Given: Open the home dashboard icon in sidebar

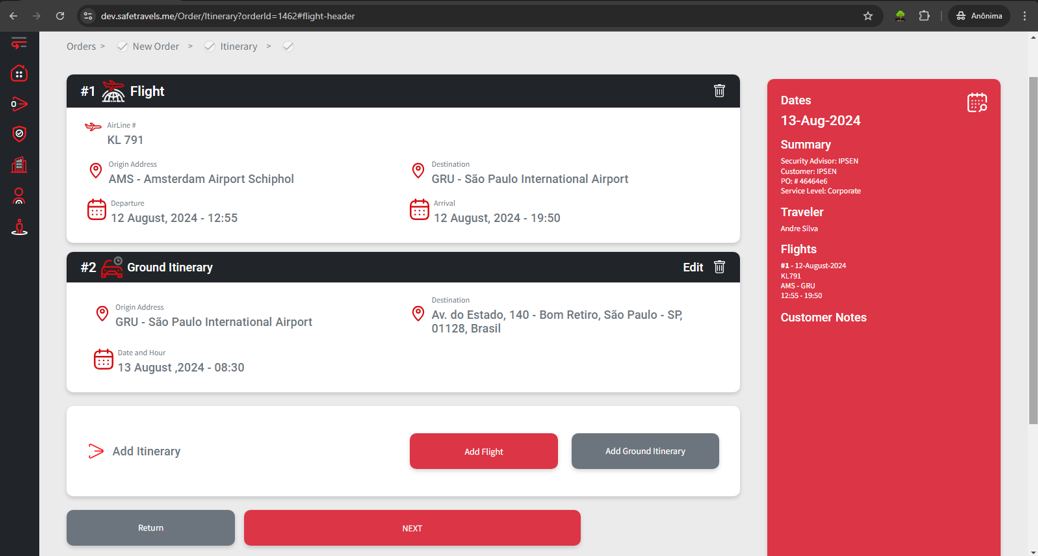Looking at the screenshot, I should tap(19, 74).
